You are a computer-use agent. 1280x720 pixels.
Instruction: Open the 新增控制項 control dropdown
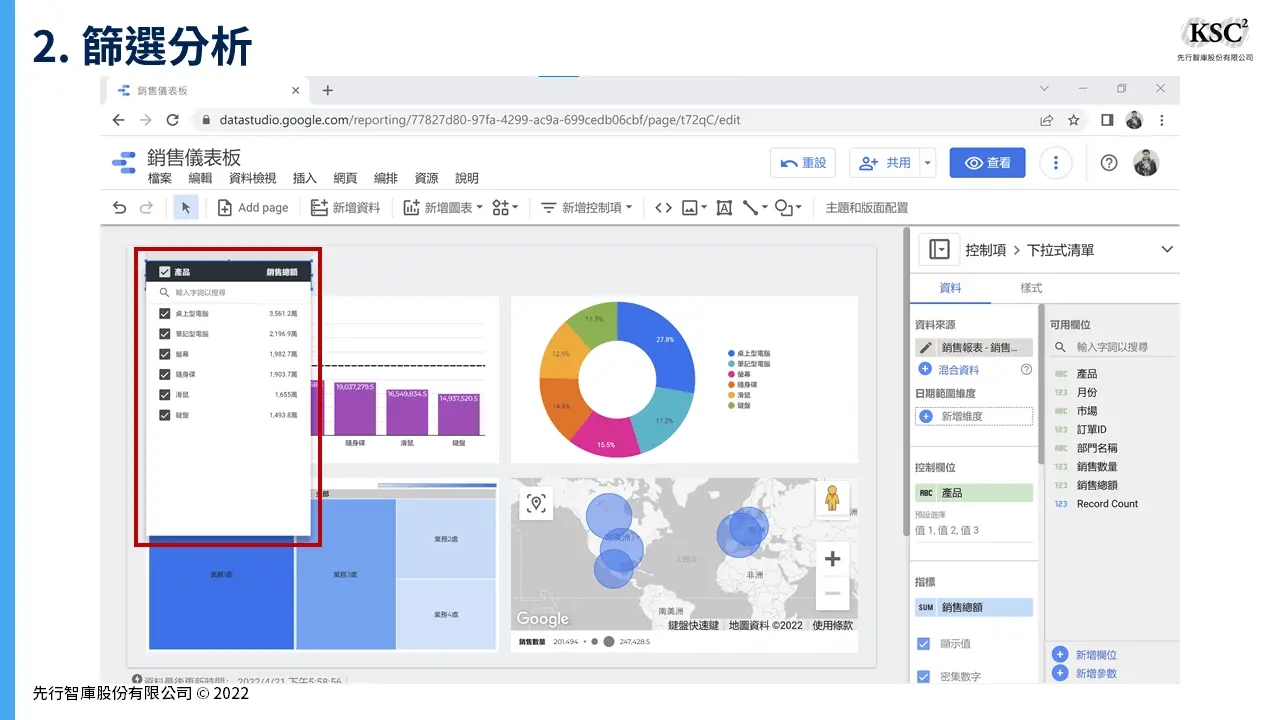pos(587,208)
